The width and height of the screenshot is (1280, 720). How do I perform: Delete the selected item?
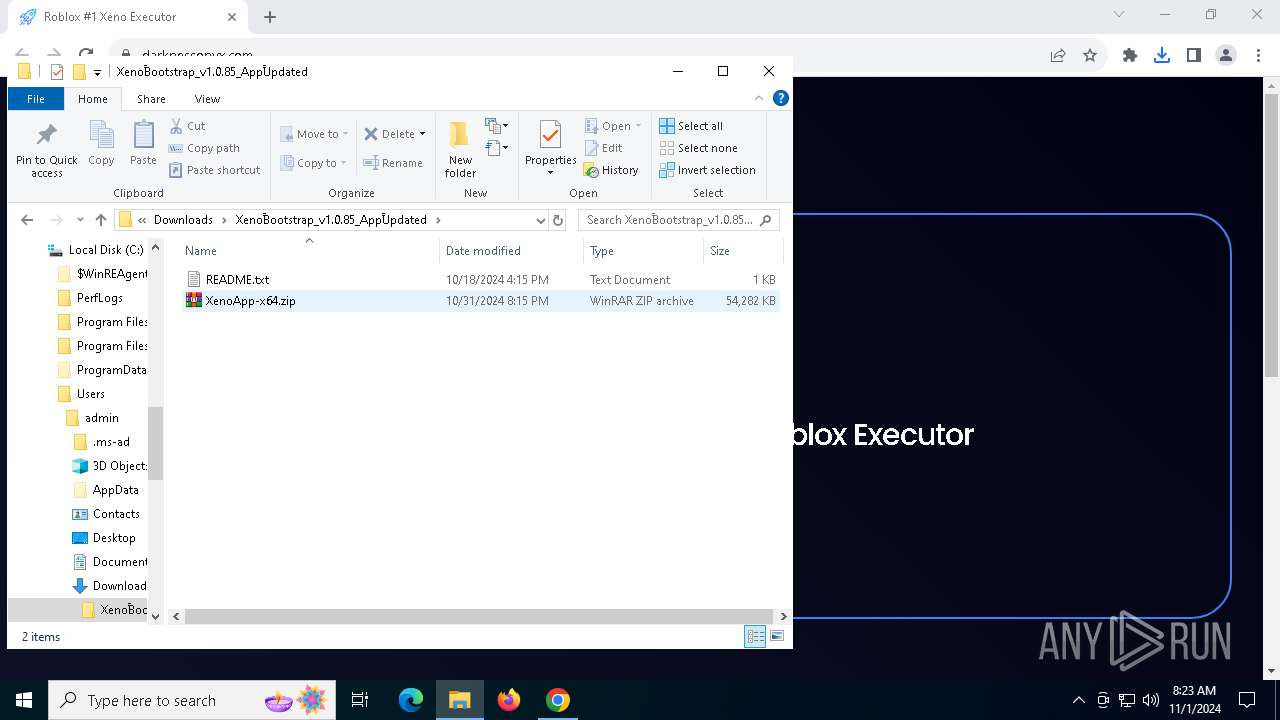point(389,134)
